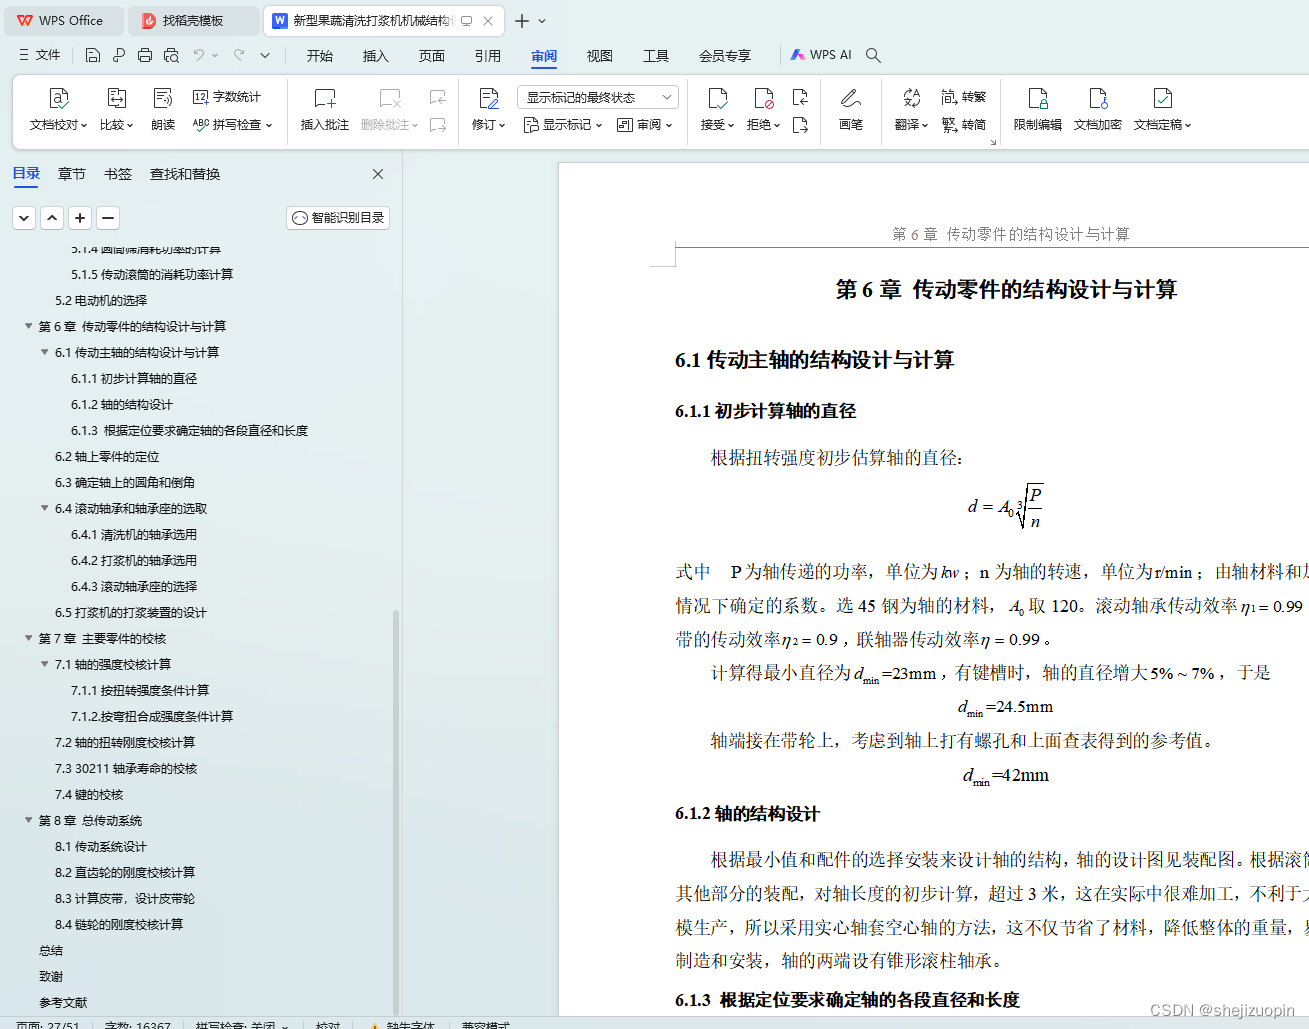Open the 插入 ribbon tab
Image resolution: width=1309 pixels, height=1029 pixels.
click(x=376, y=56)
